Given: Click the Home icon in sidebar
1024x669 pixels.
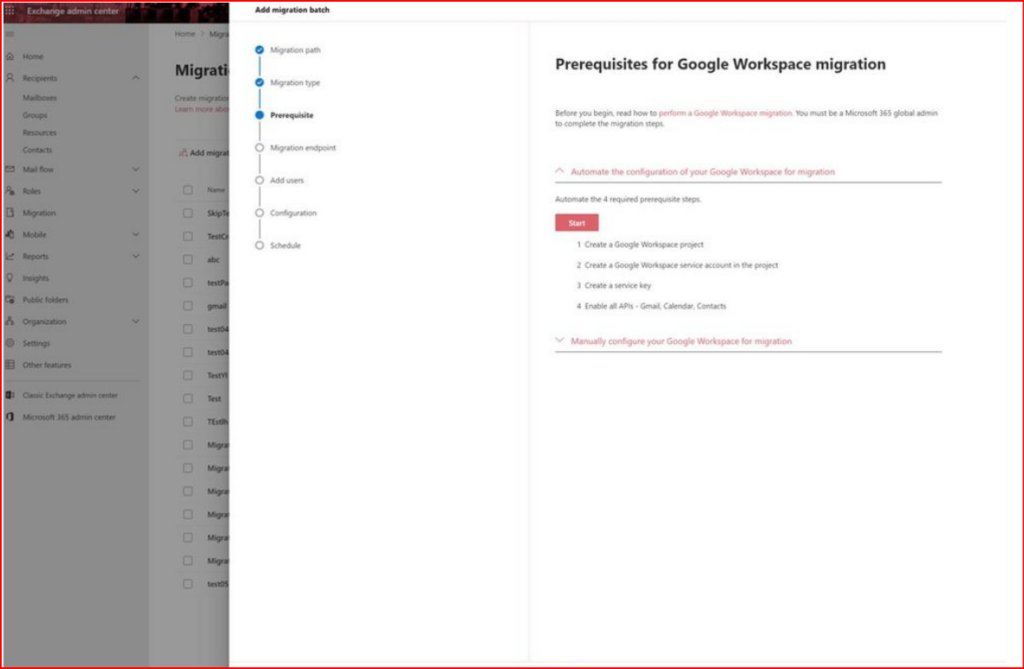Looking at the screenshot, I should click(x=10, y=56).
